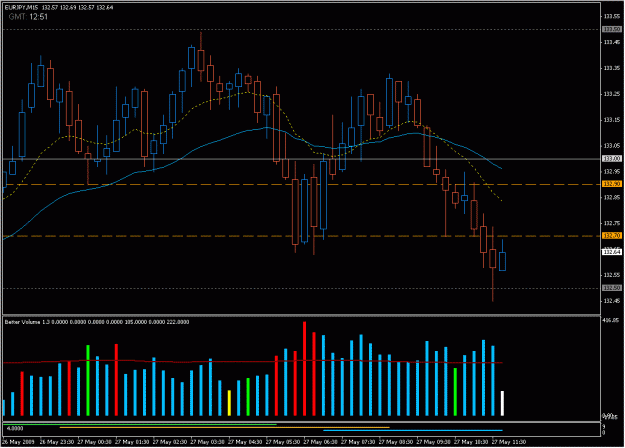
Task: Click the 133.25 price scale value
Action: pos(612,94)
